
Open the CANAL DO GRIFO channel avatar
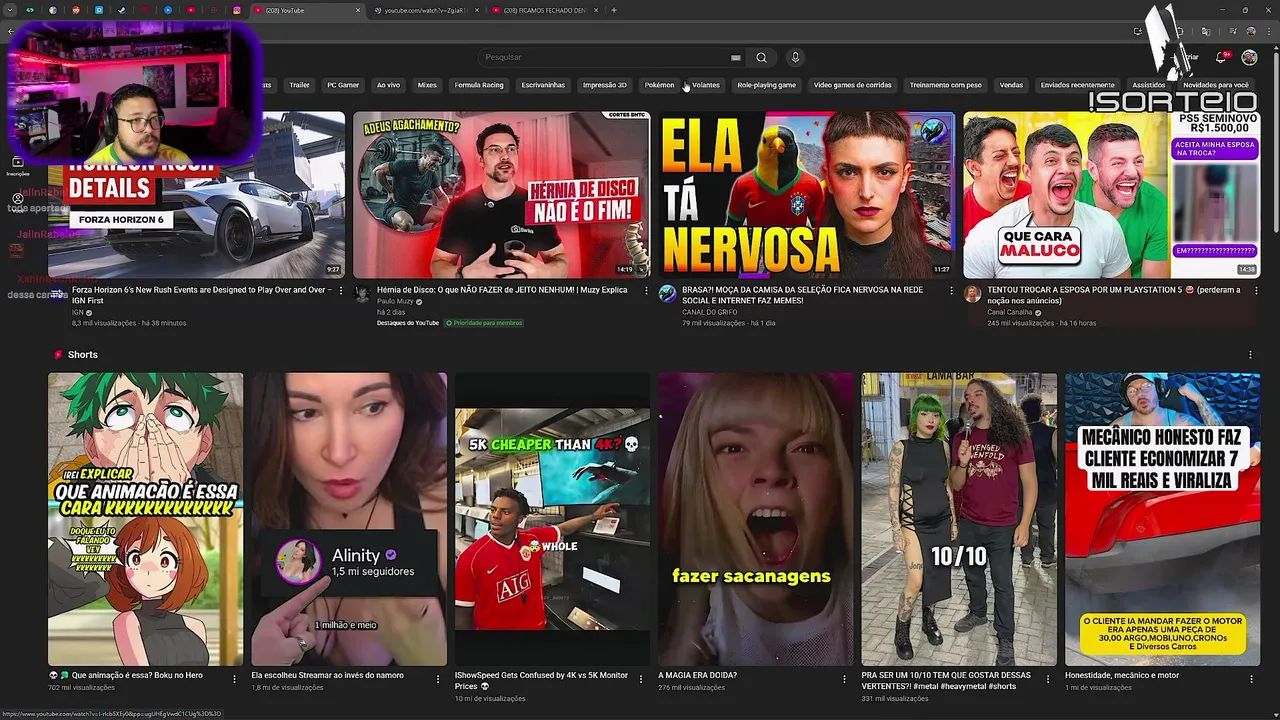(667, 293)
